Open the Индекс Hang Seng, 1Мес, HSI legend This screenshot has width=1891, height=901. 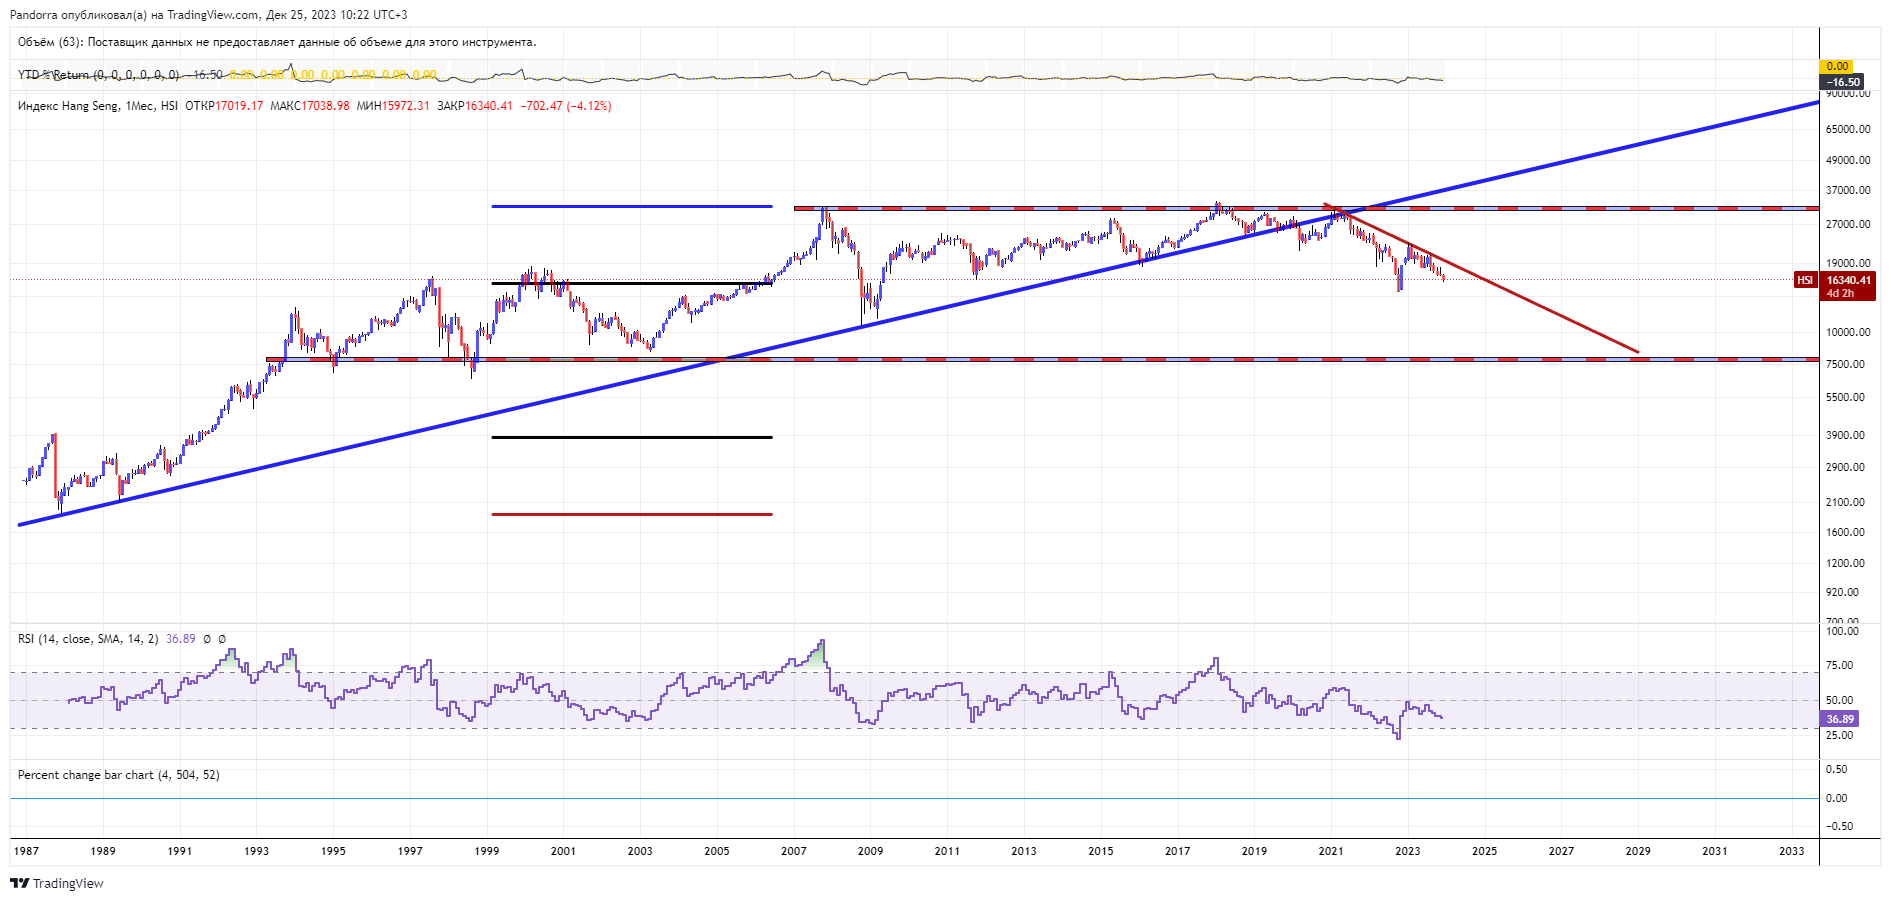[98, 106]
